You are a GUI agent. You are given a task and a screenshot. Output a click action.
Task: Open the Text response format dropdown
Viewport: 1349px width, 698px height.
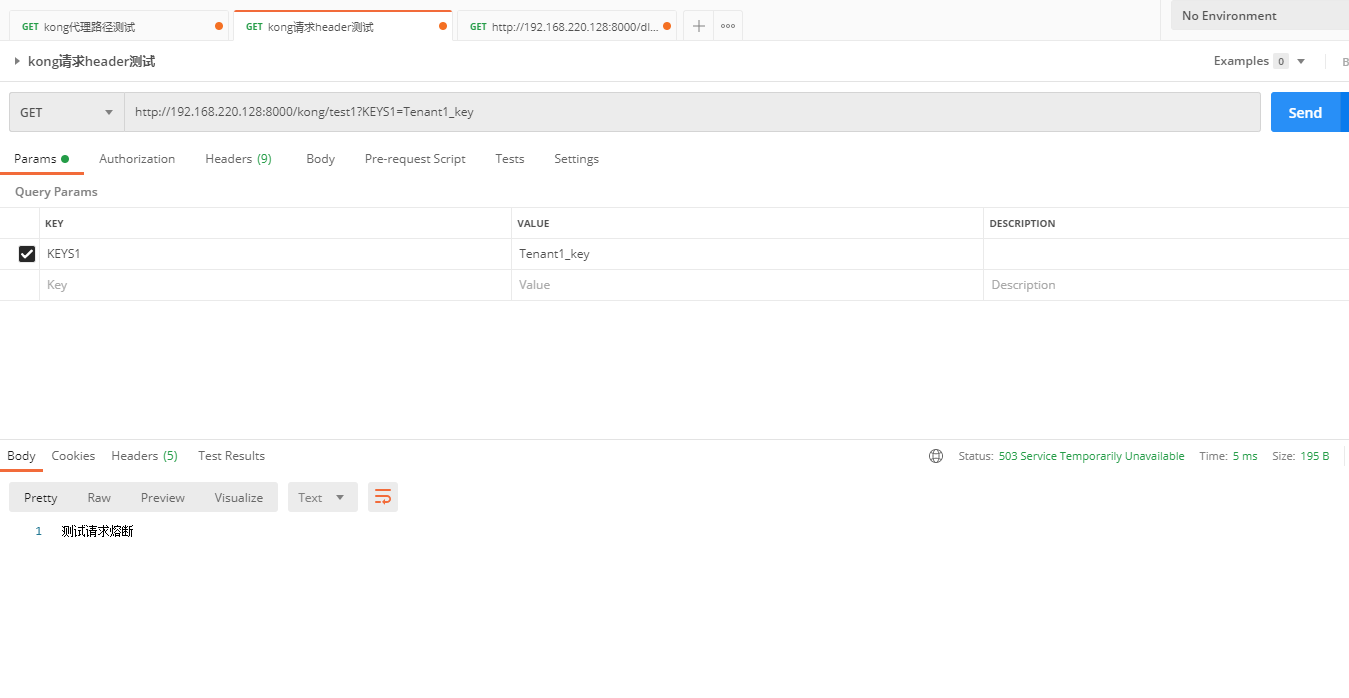323,497
